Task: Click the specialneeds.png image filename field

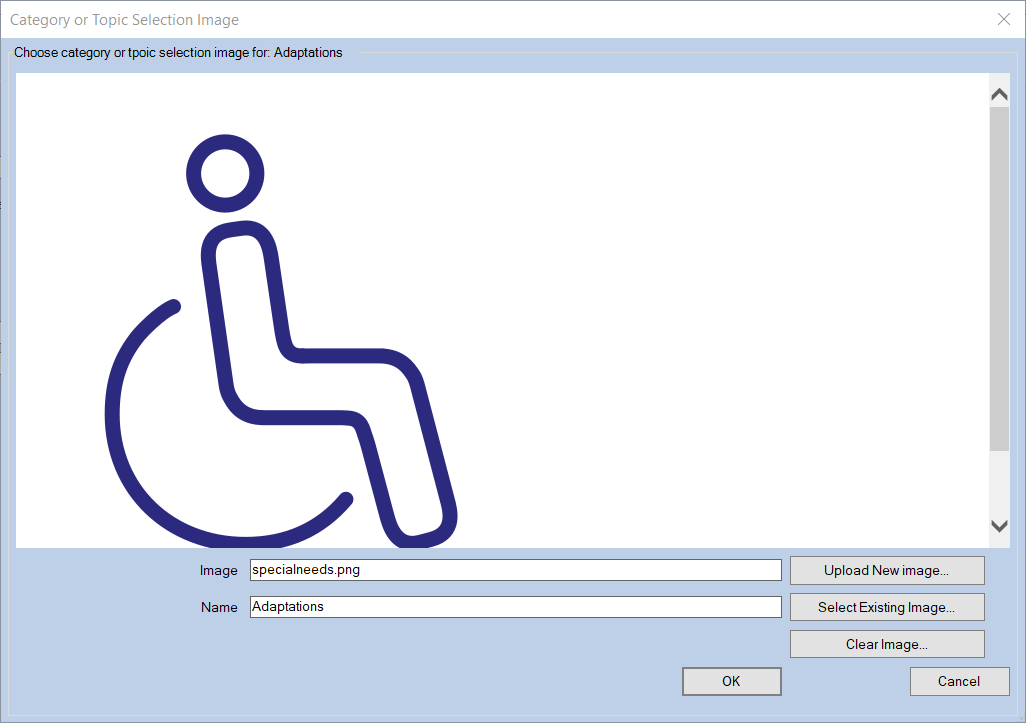Action: click(514, 570)
